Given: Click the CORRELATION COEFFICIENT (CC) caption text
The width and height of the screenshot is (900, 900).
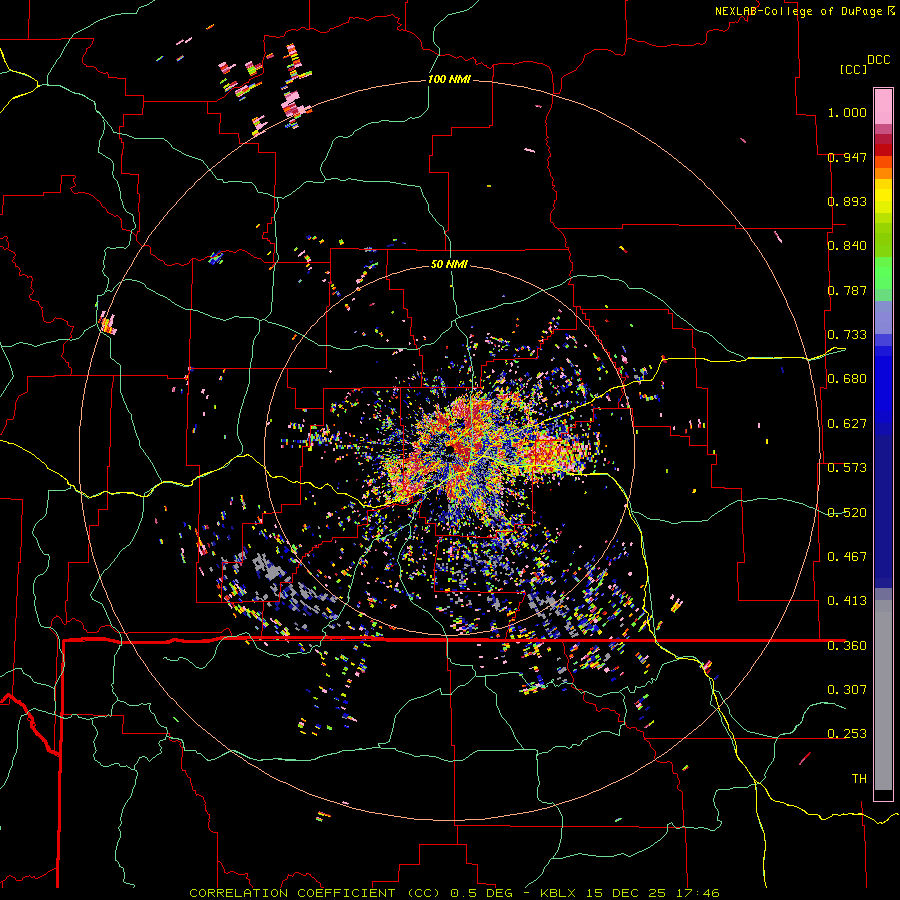Looking at the screenshot, I should (314, 893).
